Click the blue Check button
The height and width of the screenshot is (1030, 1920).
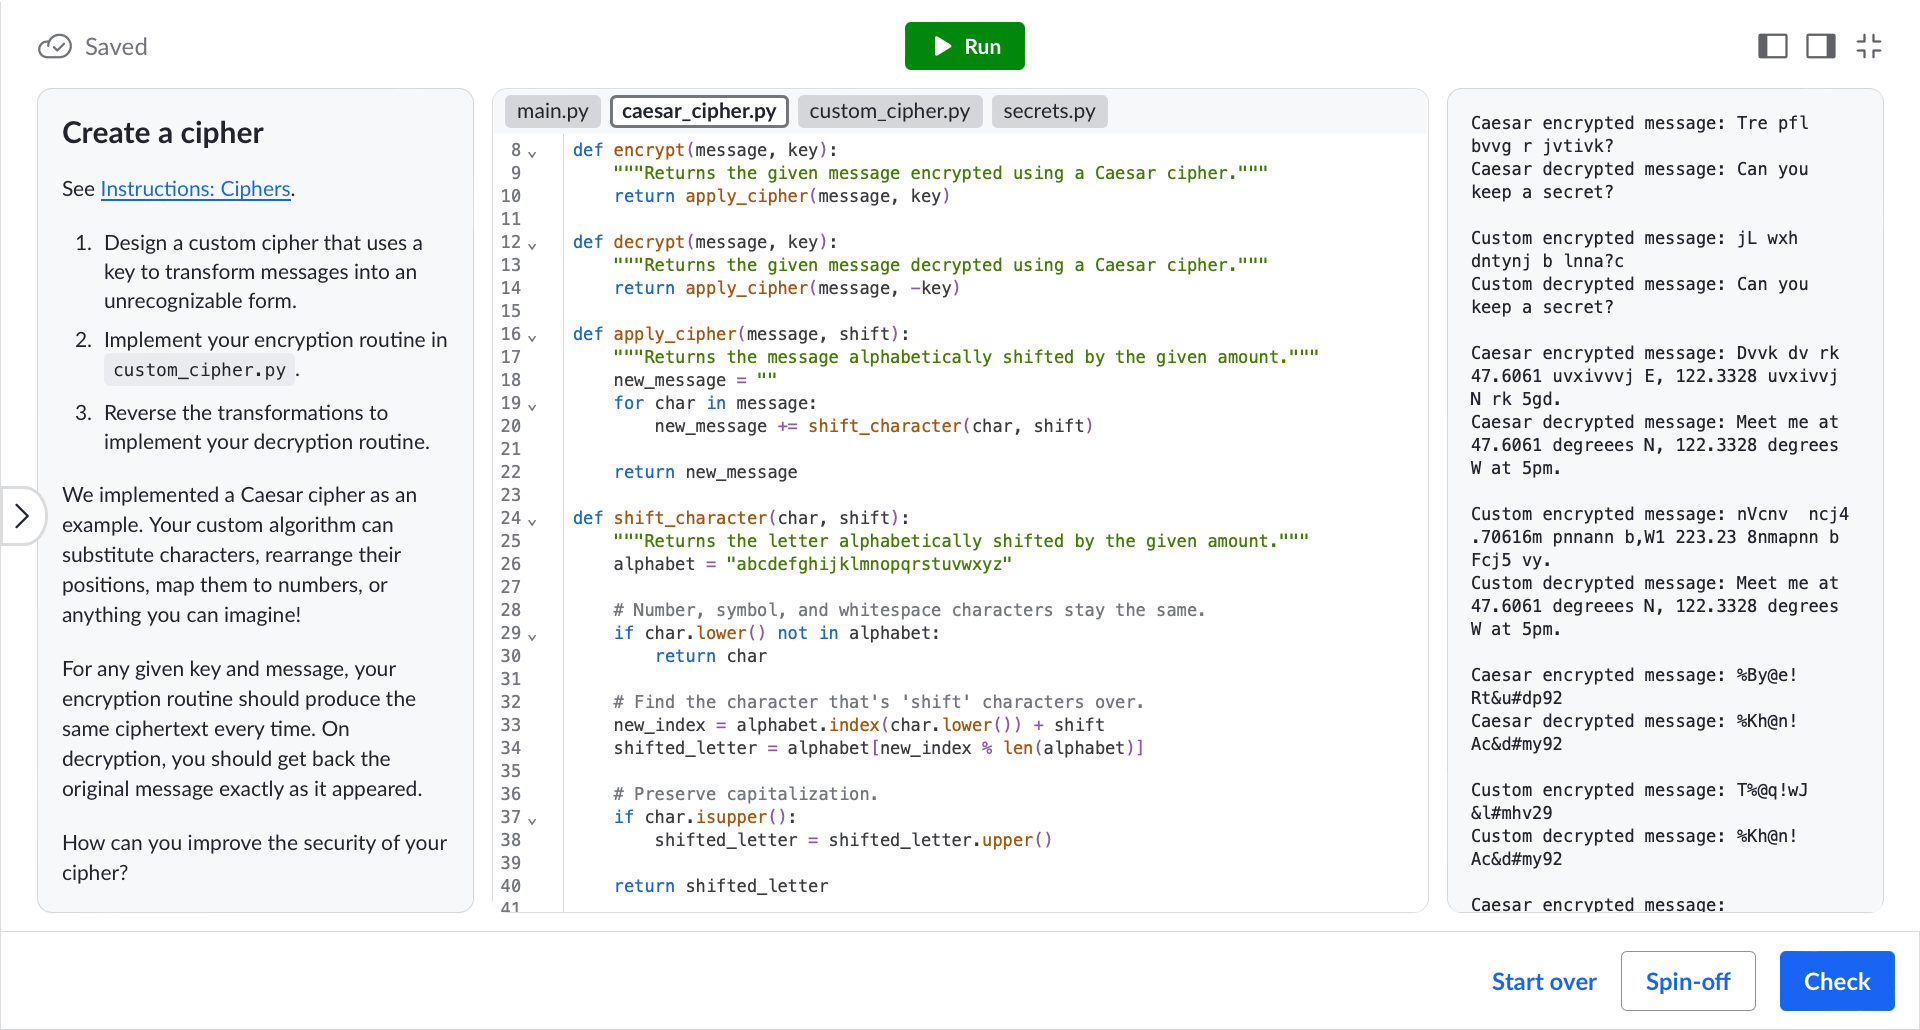click(x=1837, y=981)
